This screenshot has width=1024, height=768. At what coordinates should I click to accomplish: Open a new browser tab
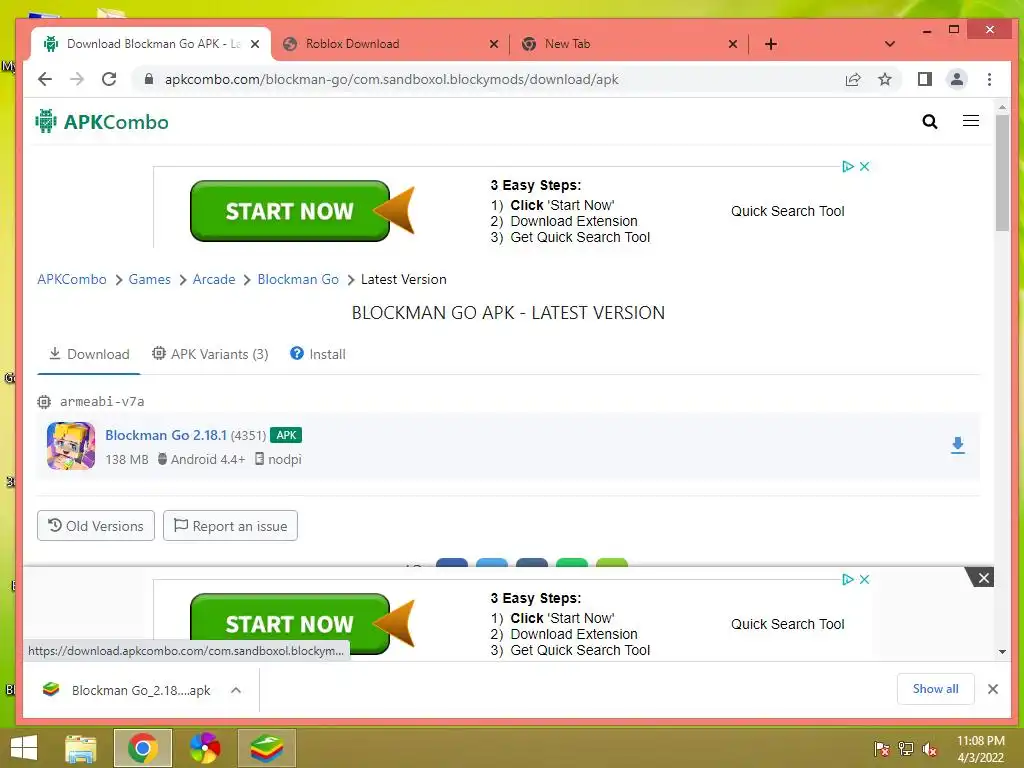pos(771,44)
